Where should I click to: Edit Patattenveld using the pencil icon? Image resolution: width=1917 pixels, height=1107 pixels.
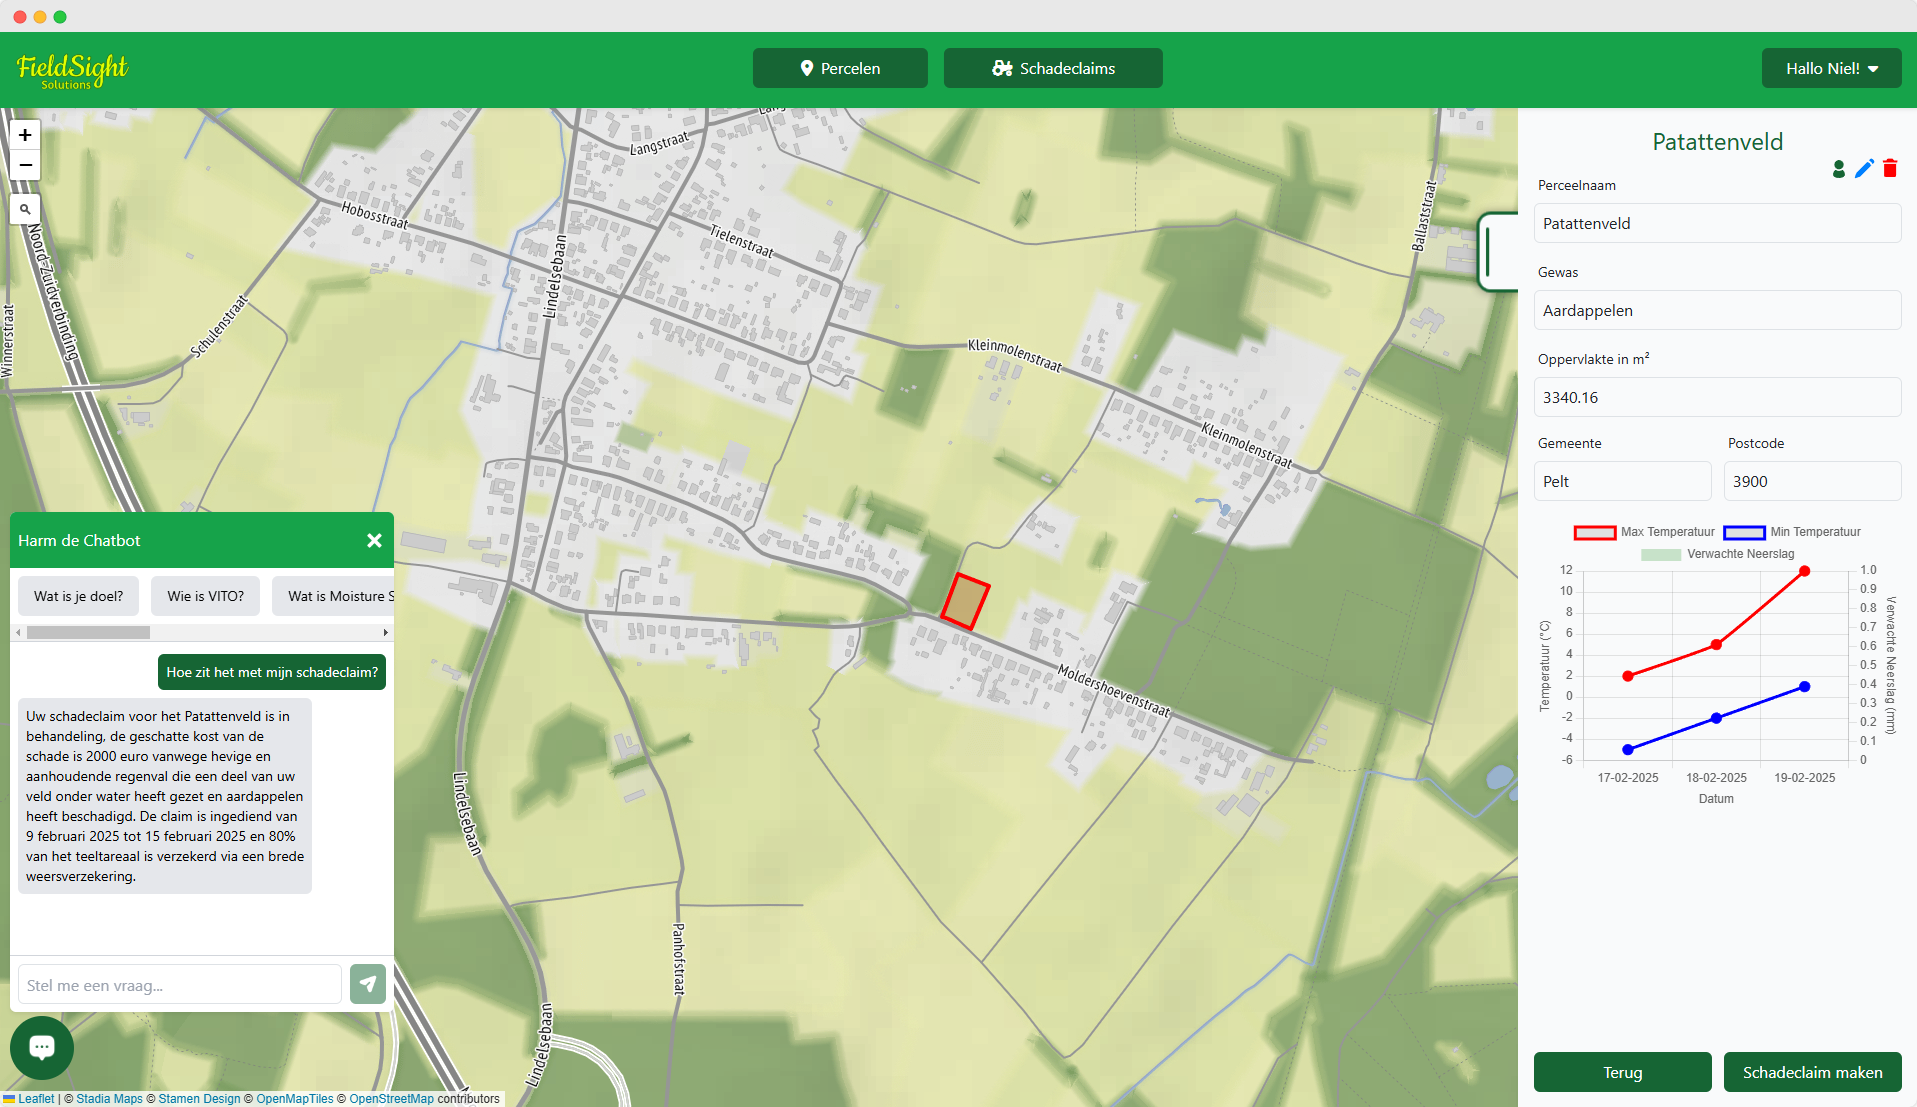pos(1864,169)
